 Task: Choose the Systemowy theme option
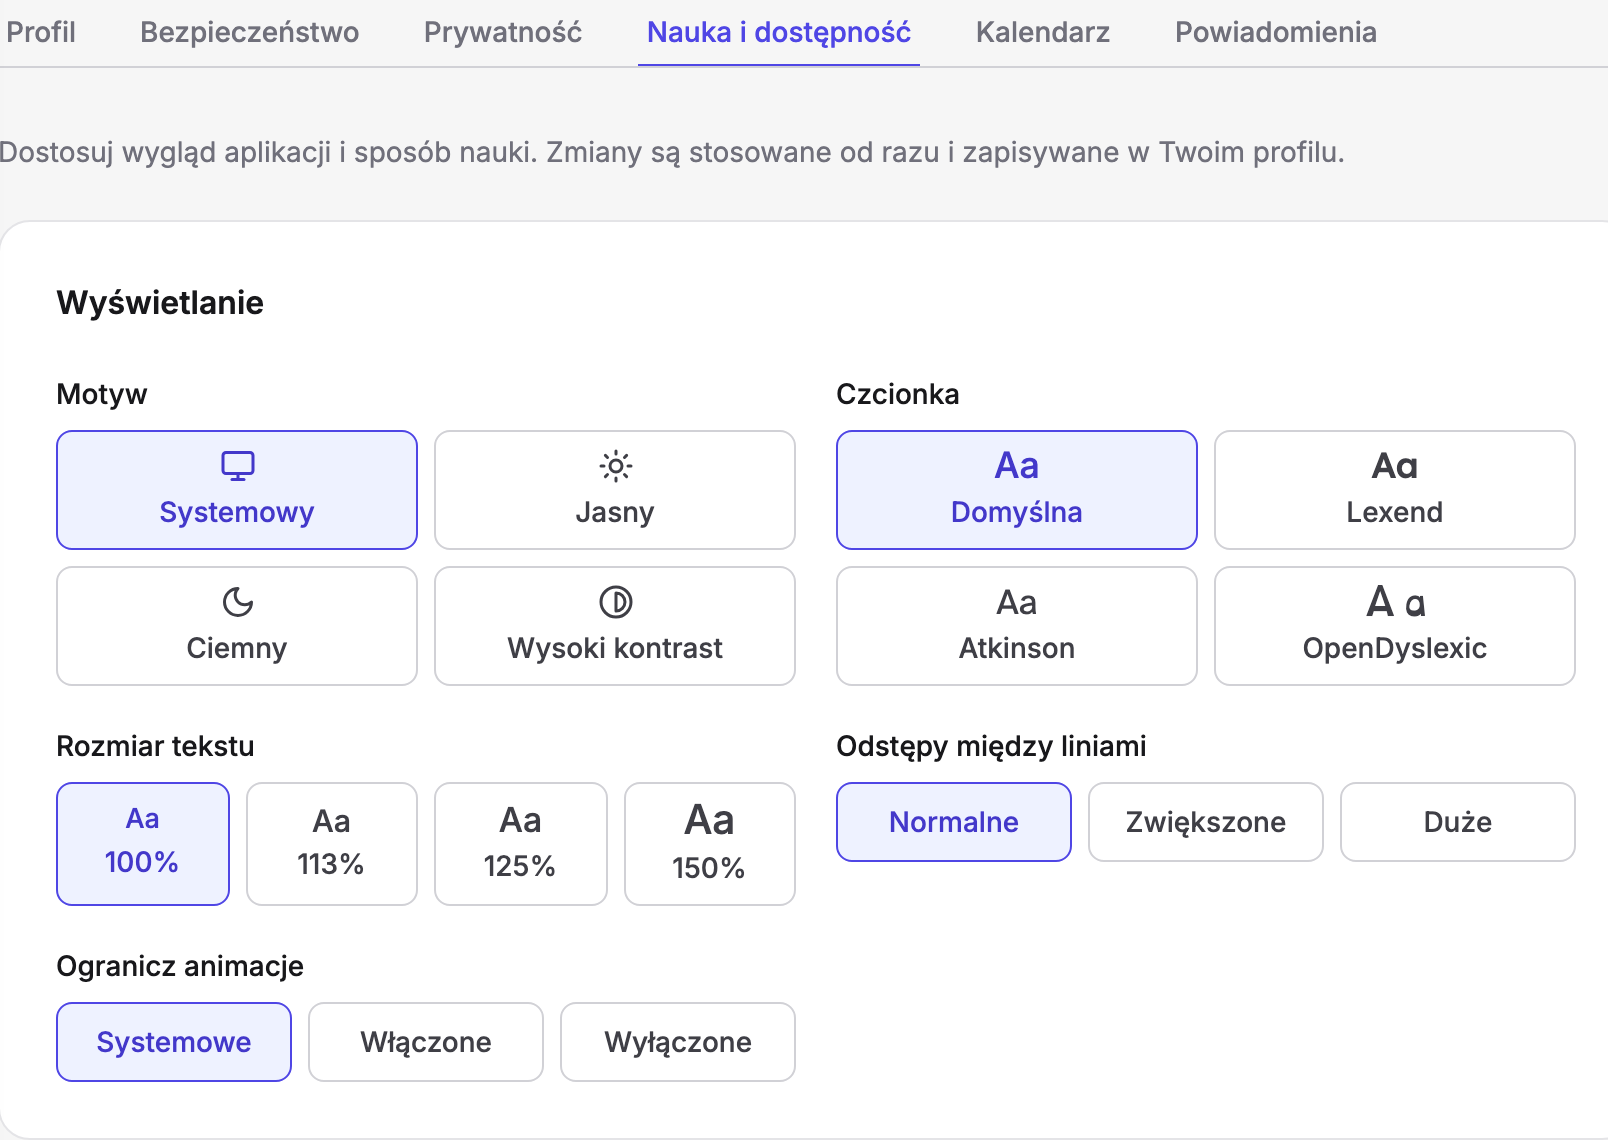coord(237,490)
